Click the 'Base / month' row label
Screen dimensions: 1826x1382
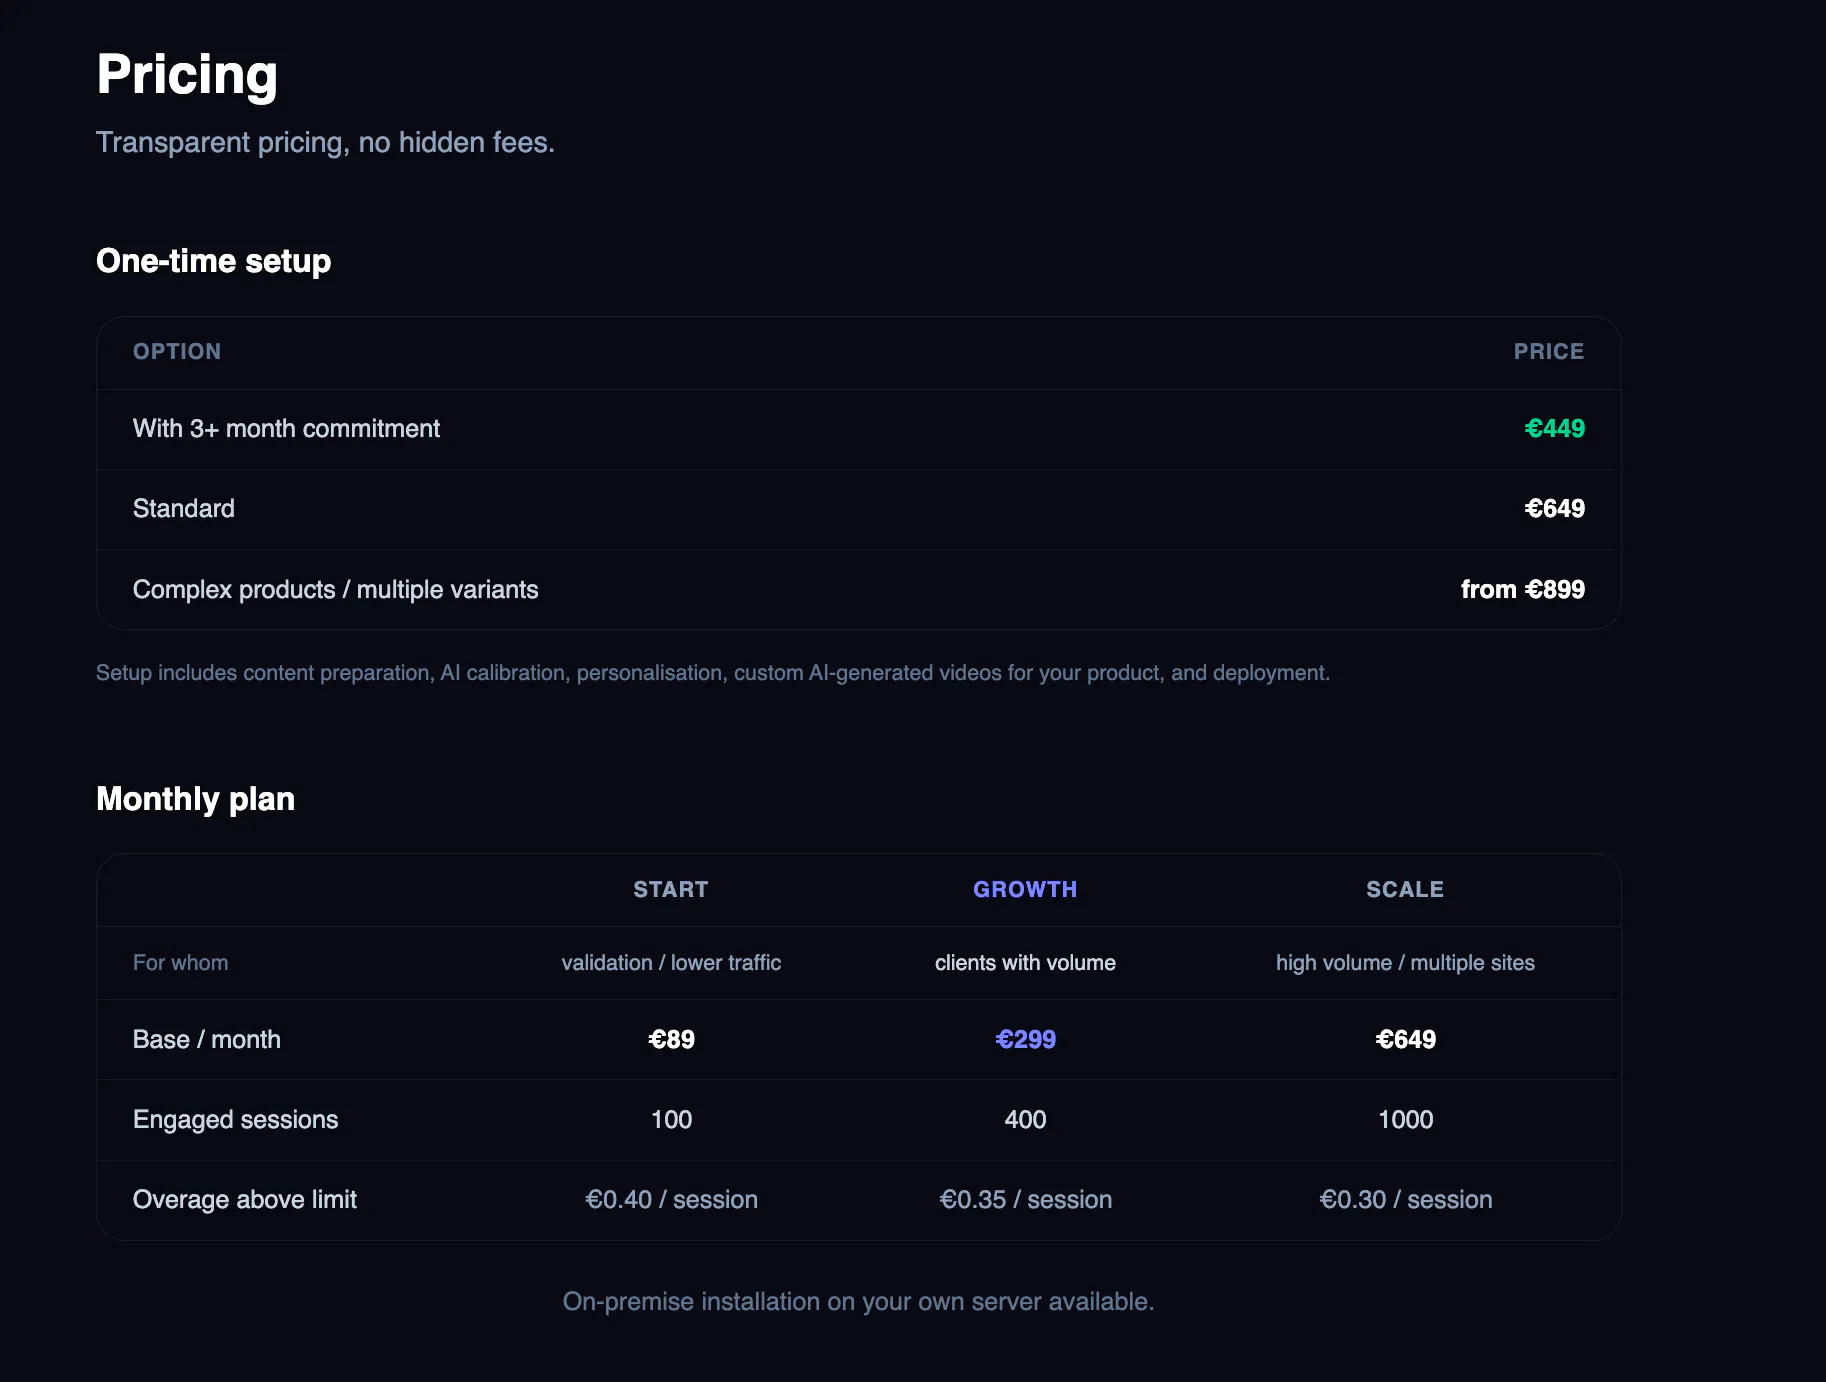pyautogui.click(x=207, y=1040)
